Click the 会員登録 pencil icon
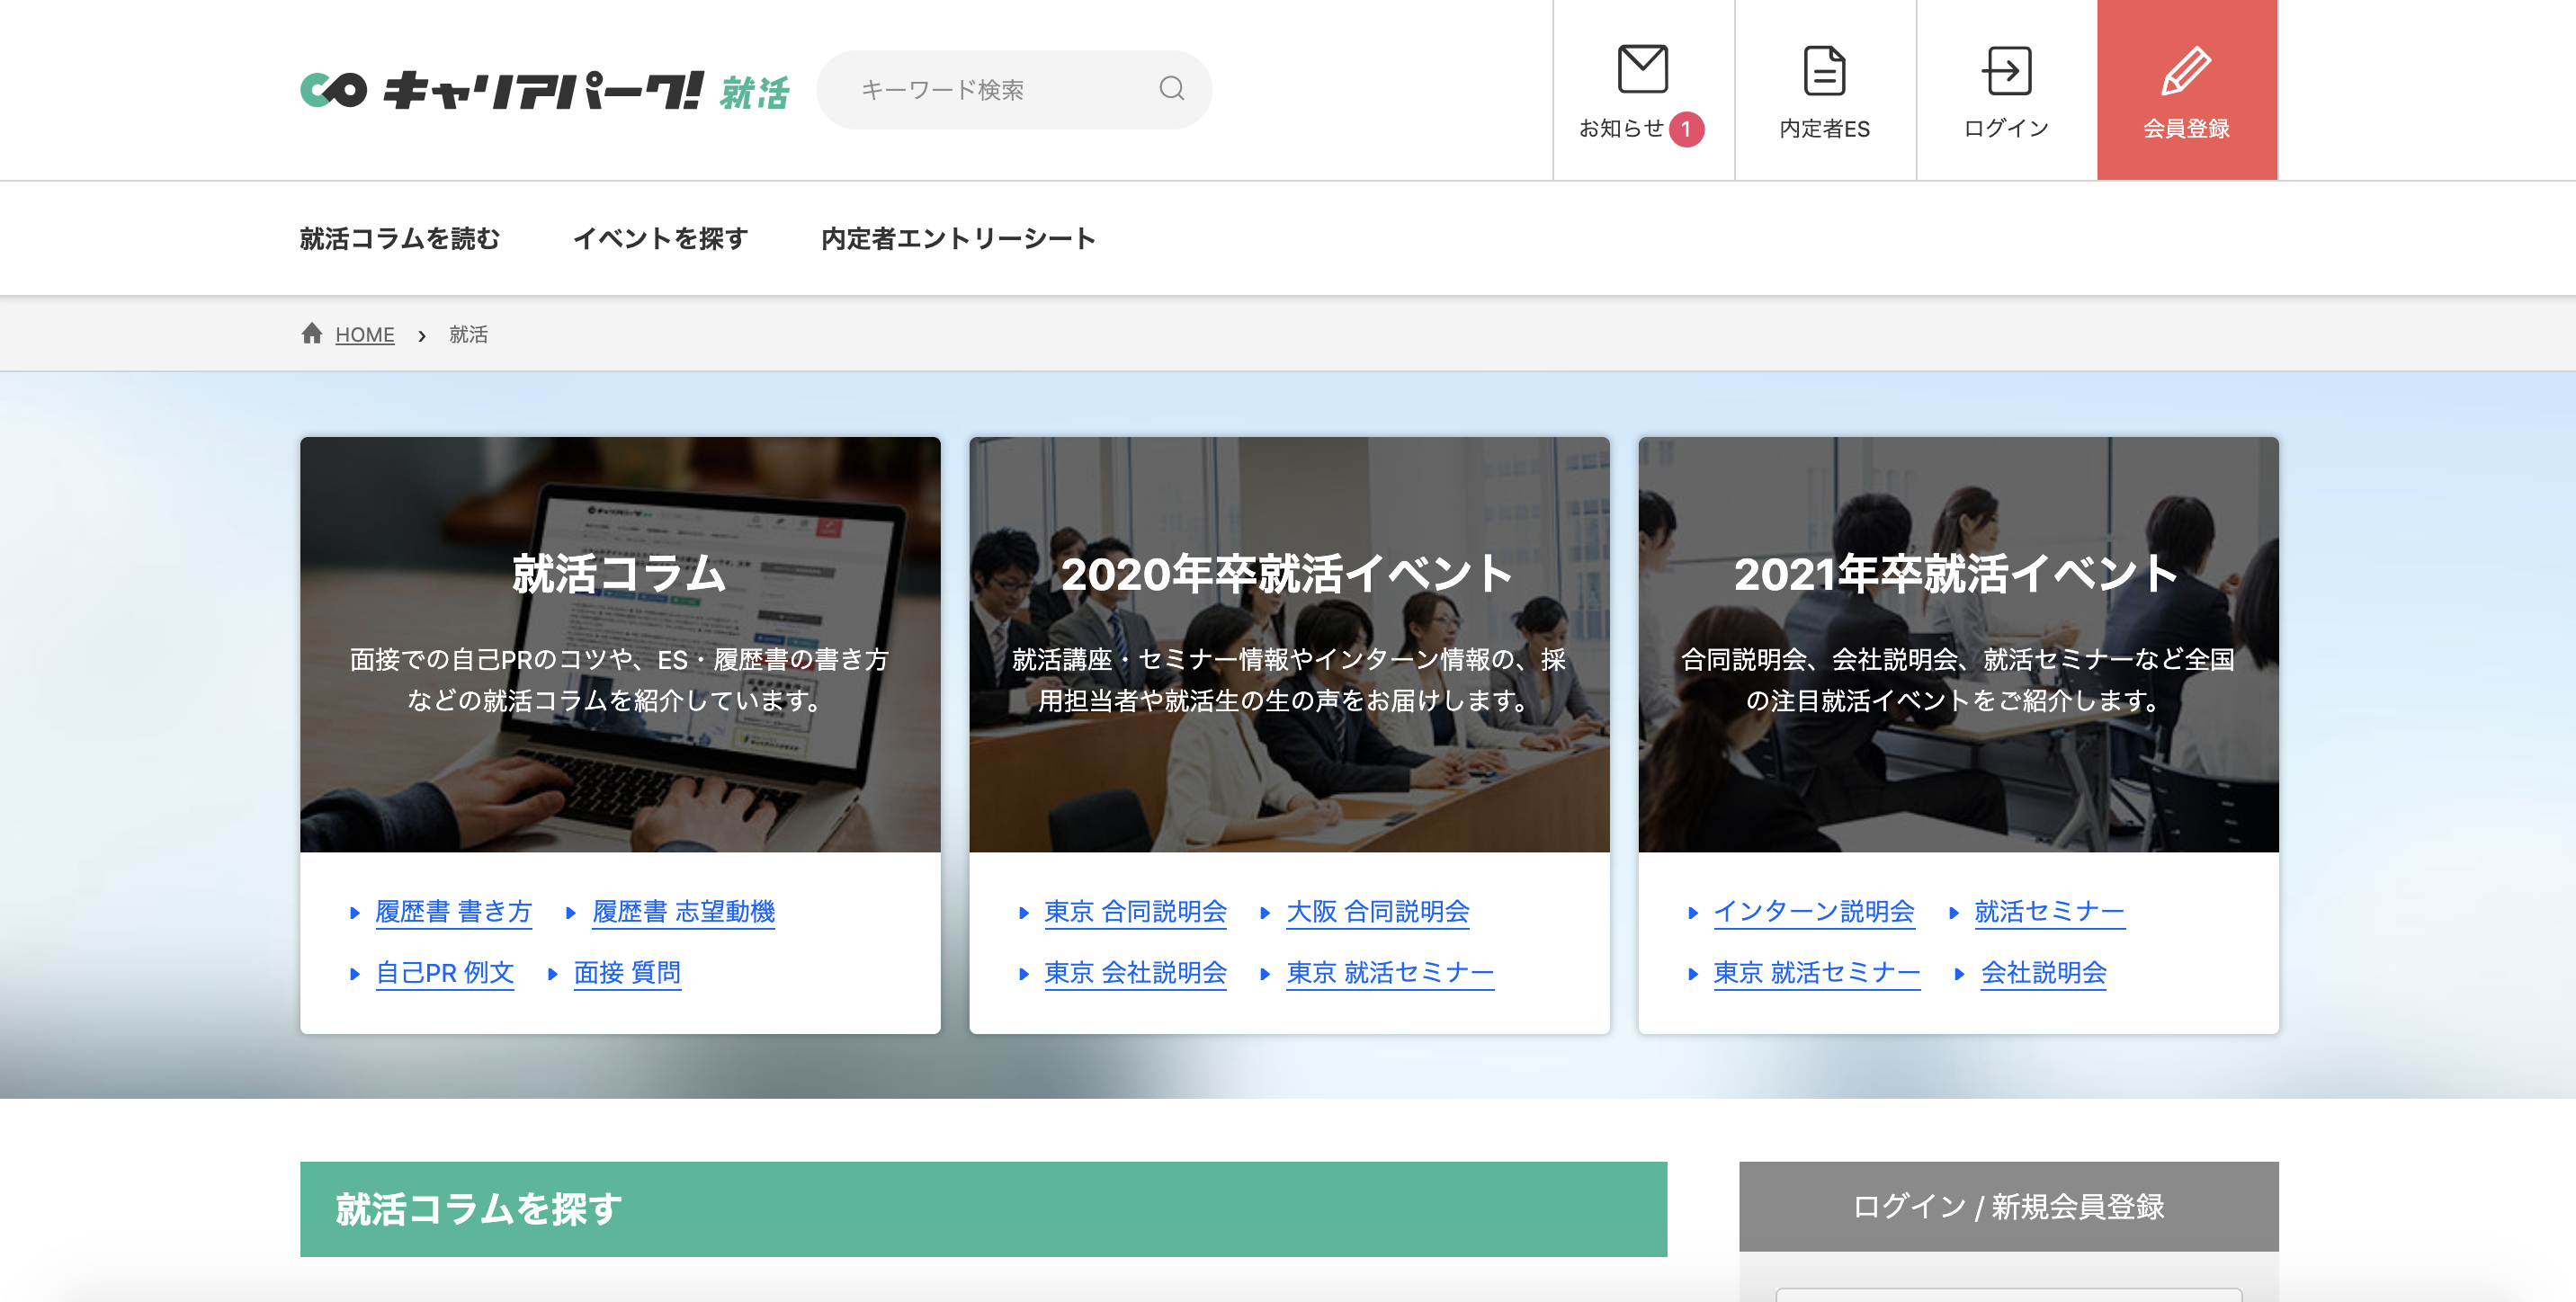 [x=2186, y=70]
